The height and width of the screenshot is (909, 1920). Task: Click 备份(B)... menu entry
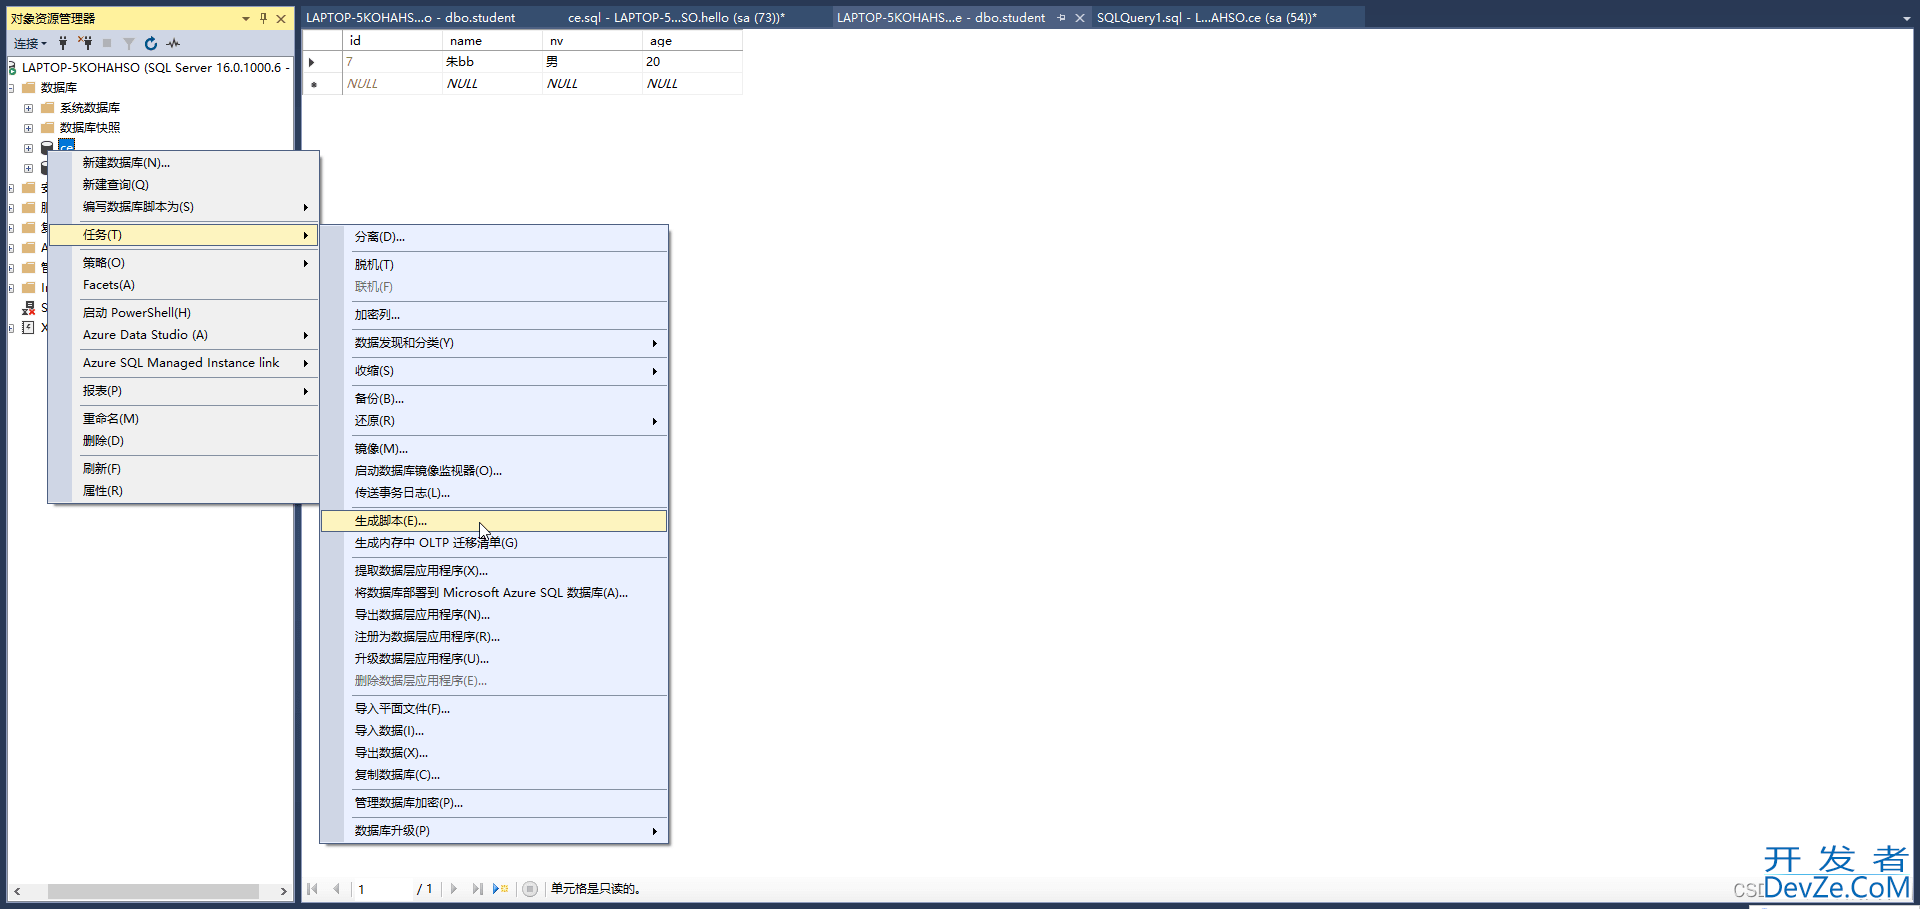click(x=494, y=399)
